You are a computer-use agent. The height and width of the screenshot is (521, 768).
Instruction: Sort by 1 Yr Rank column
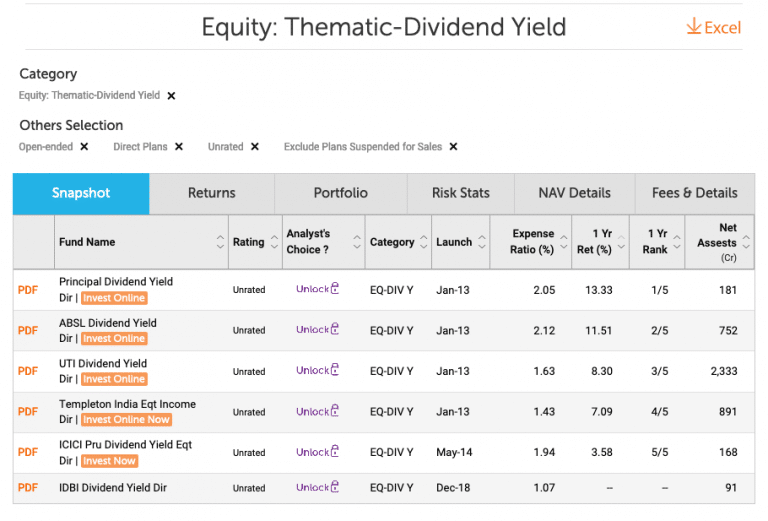click(677, 241)
